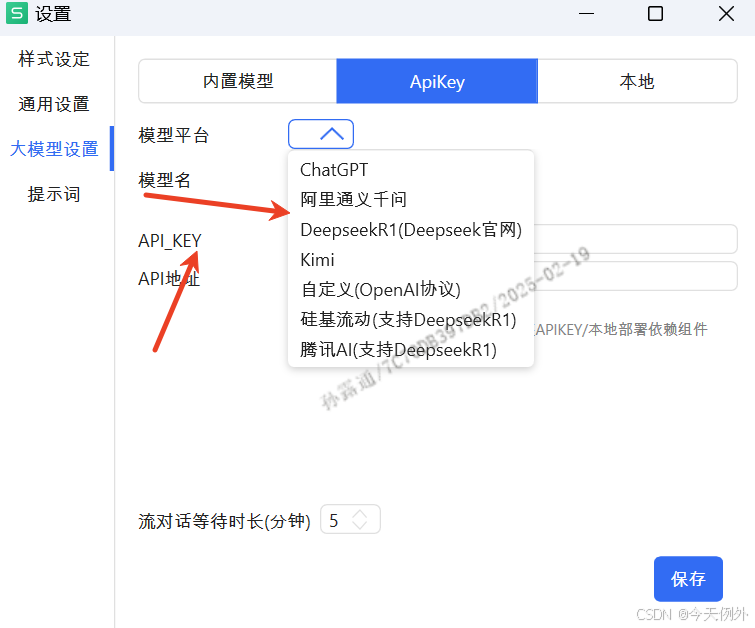The height and width of the screenshot is (628, 755).
Task: Save settings with the 保存 button
Action: click(x=688, y=579)
